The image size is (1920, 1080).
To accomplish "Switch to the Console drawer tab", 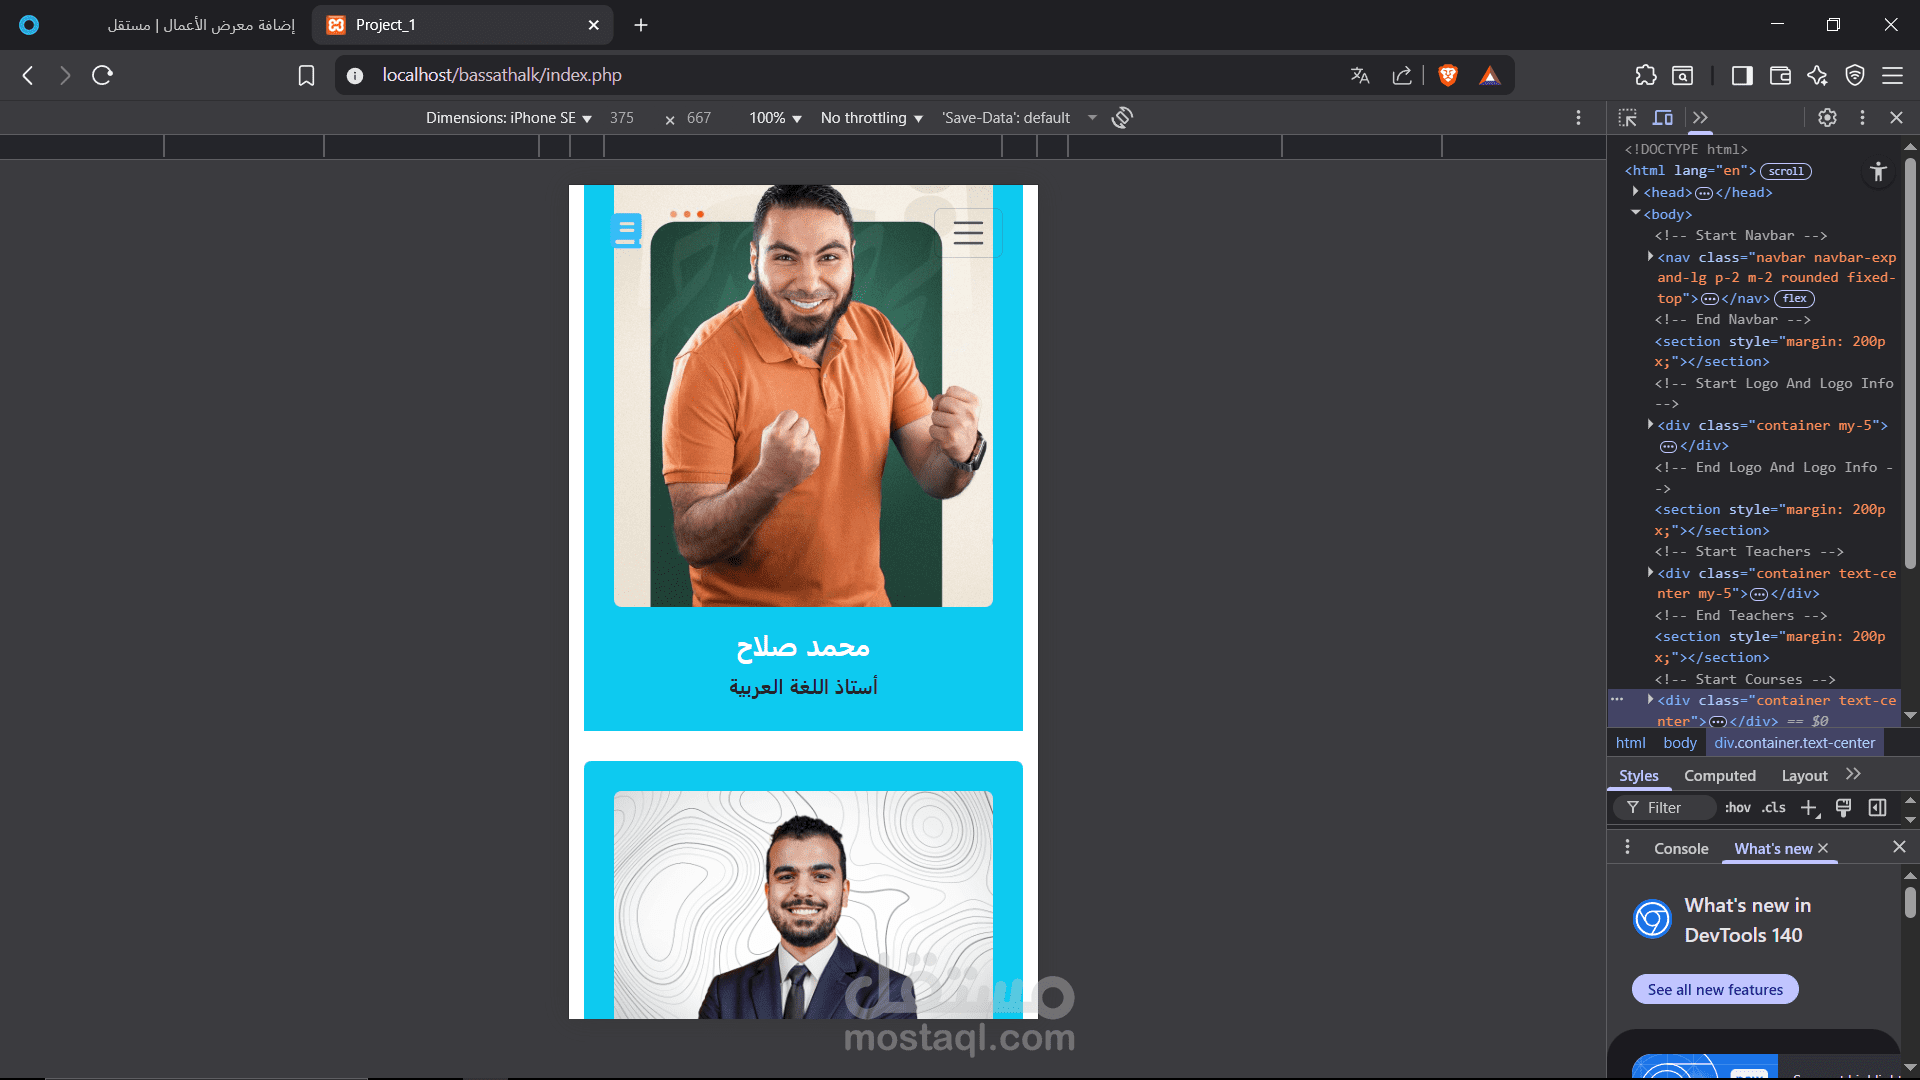I will tap(1681, 849).
